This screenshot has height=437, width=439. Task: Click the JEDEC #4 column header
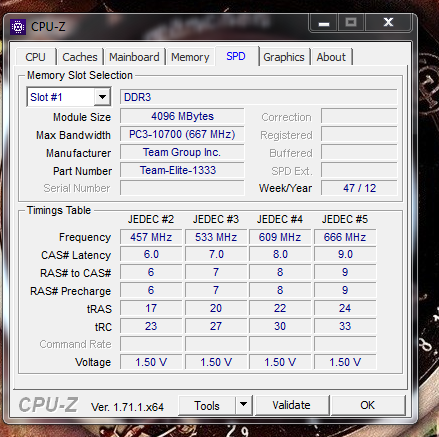280,219
